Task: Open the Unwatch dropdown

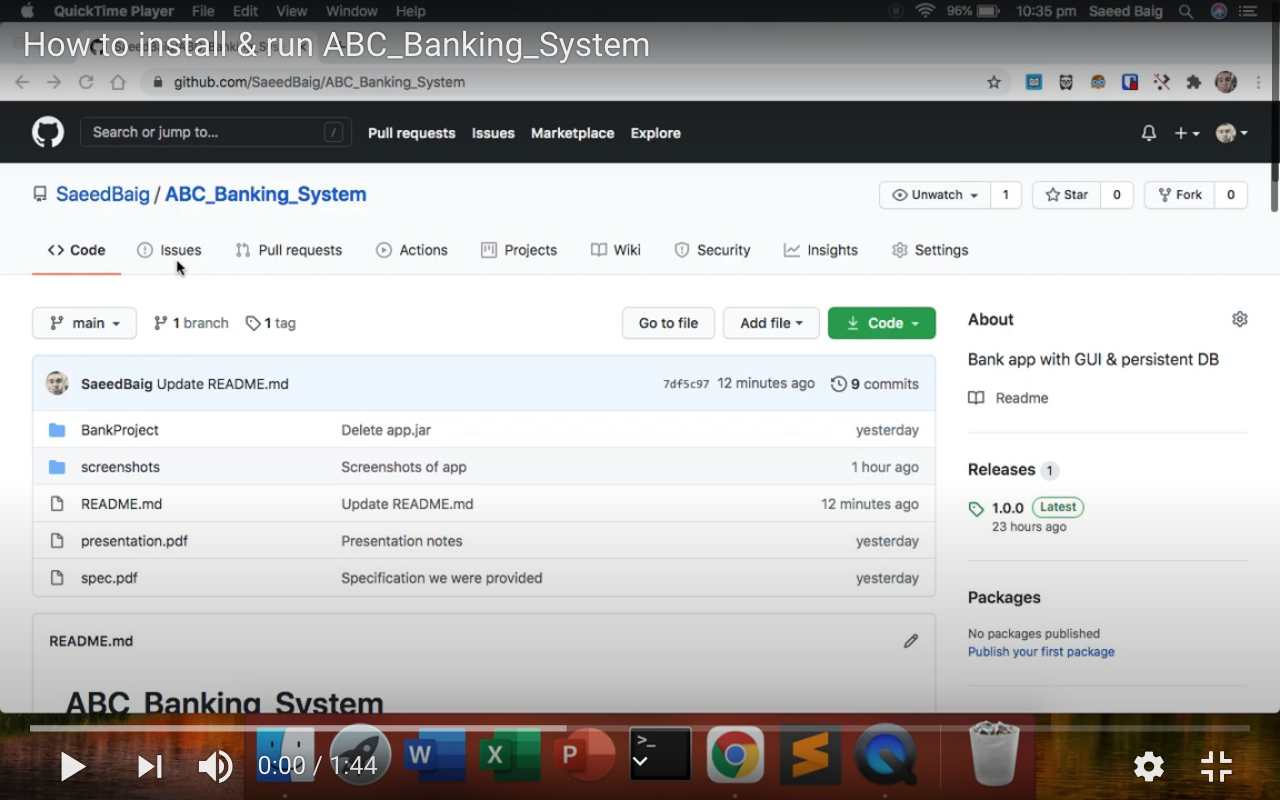Action: click(935, 195)
